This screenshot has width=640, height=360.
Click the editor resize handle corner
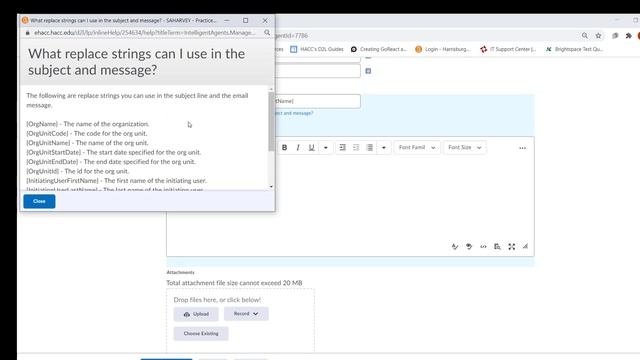(525, 246)
